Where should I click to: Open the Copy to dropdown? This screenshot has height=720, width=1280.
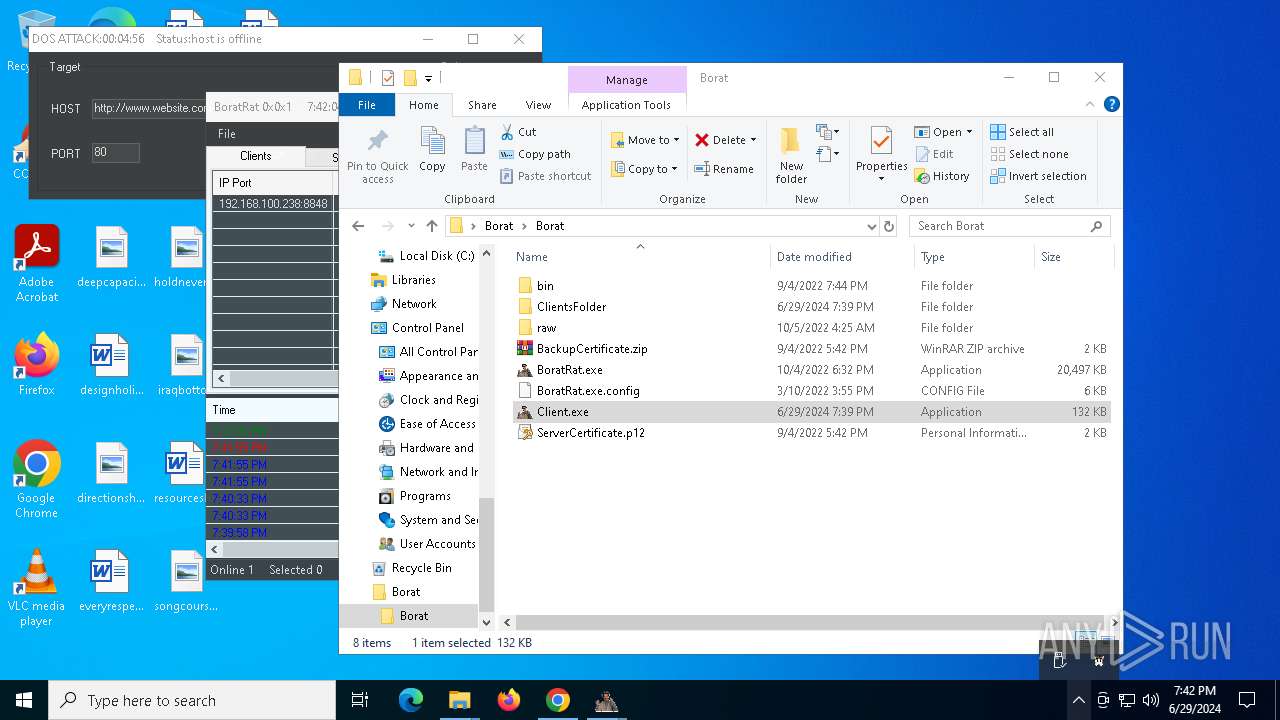pos(645,169)
